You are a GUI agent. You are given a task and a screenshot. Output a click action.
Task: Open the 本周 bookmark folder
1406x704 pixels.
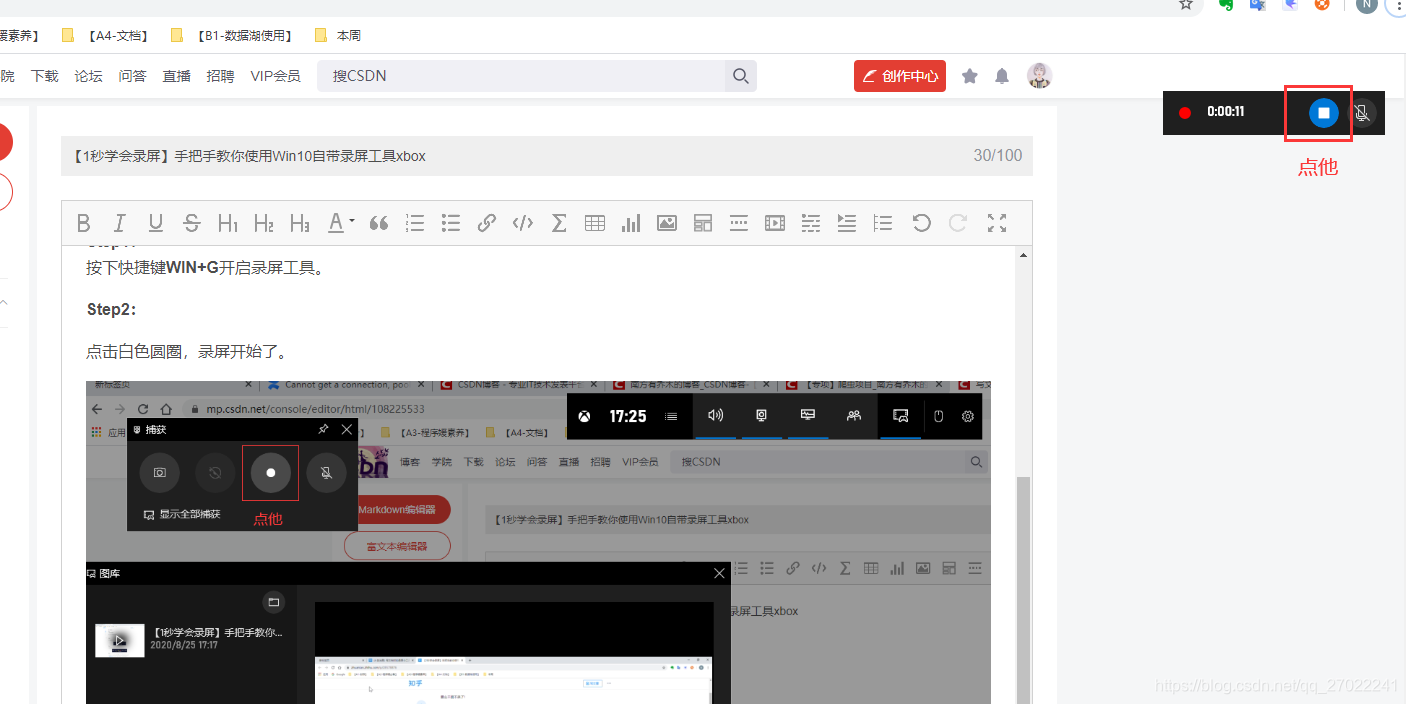pos(338,35)
